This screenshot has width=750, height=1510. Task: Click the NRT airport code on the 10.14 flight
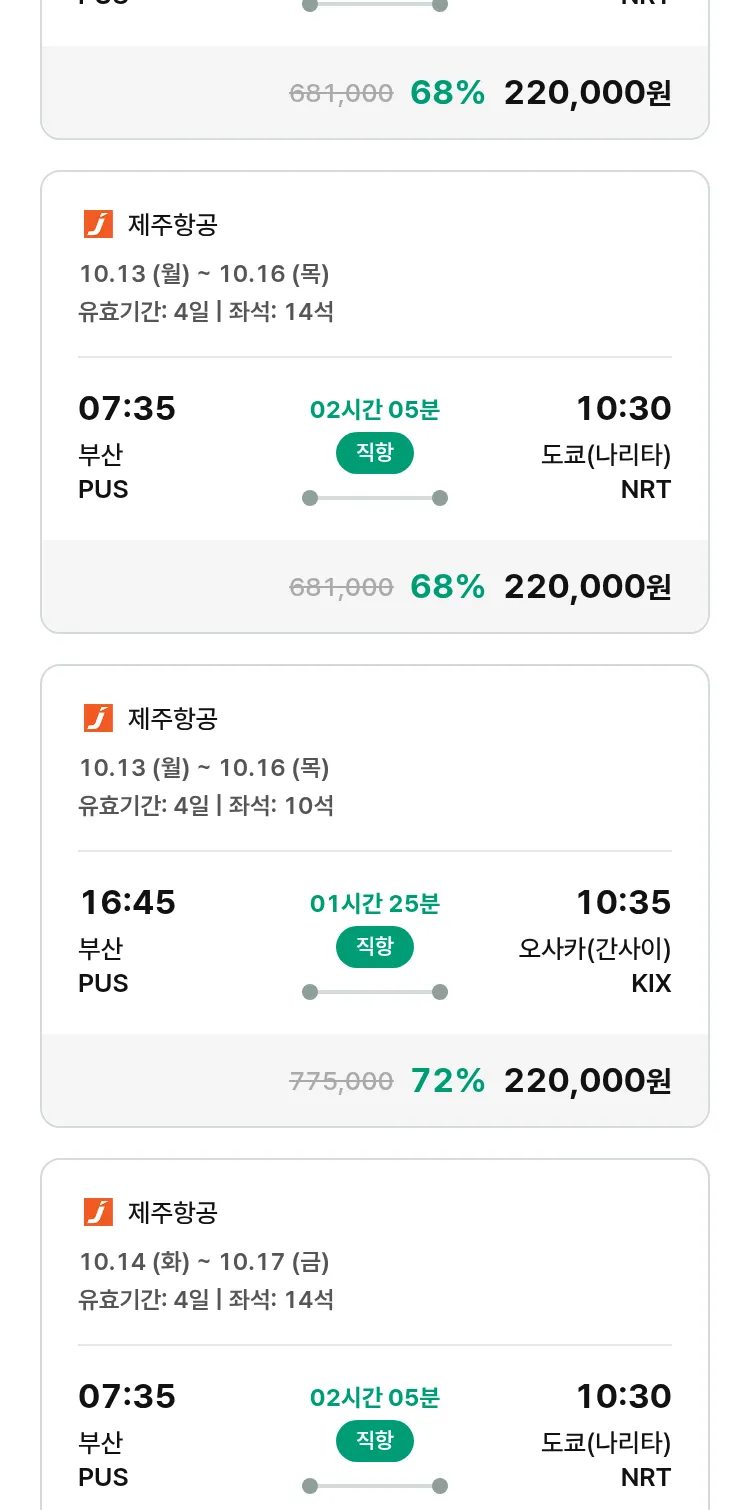(645, 1478)
